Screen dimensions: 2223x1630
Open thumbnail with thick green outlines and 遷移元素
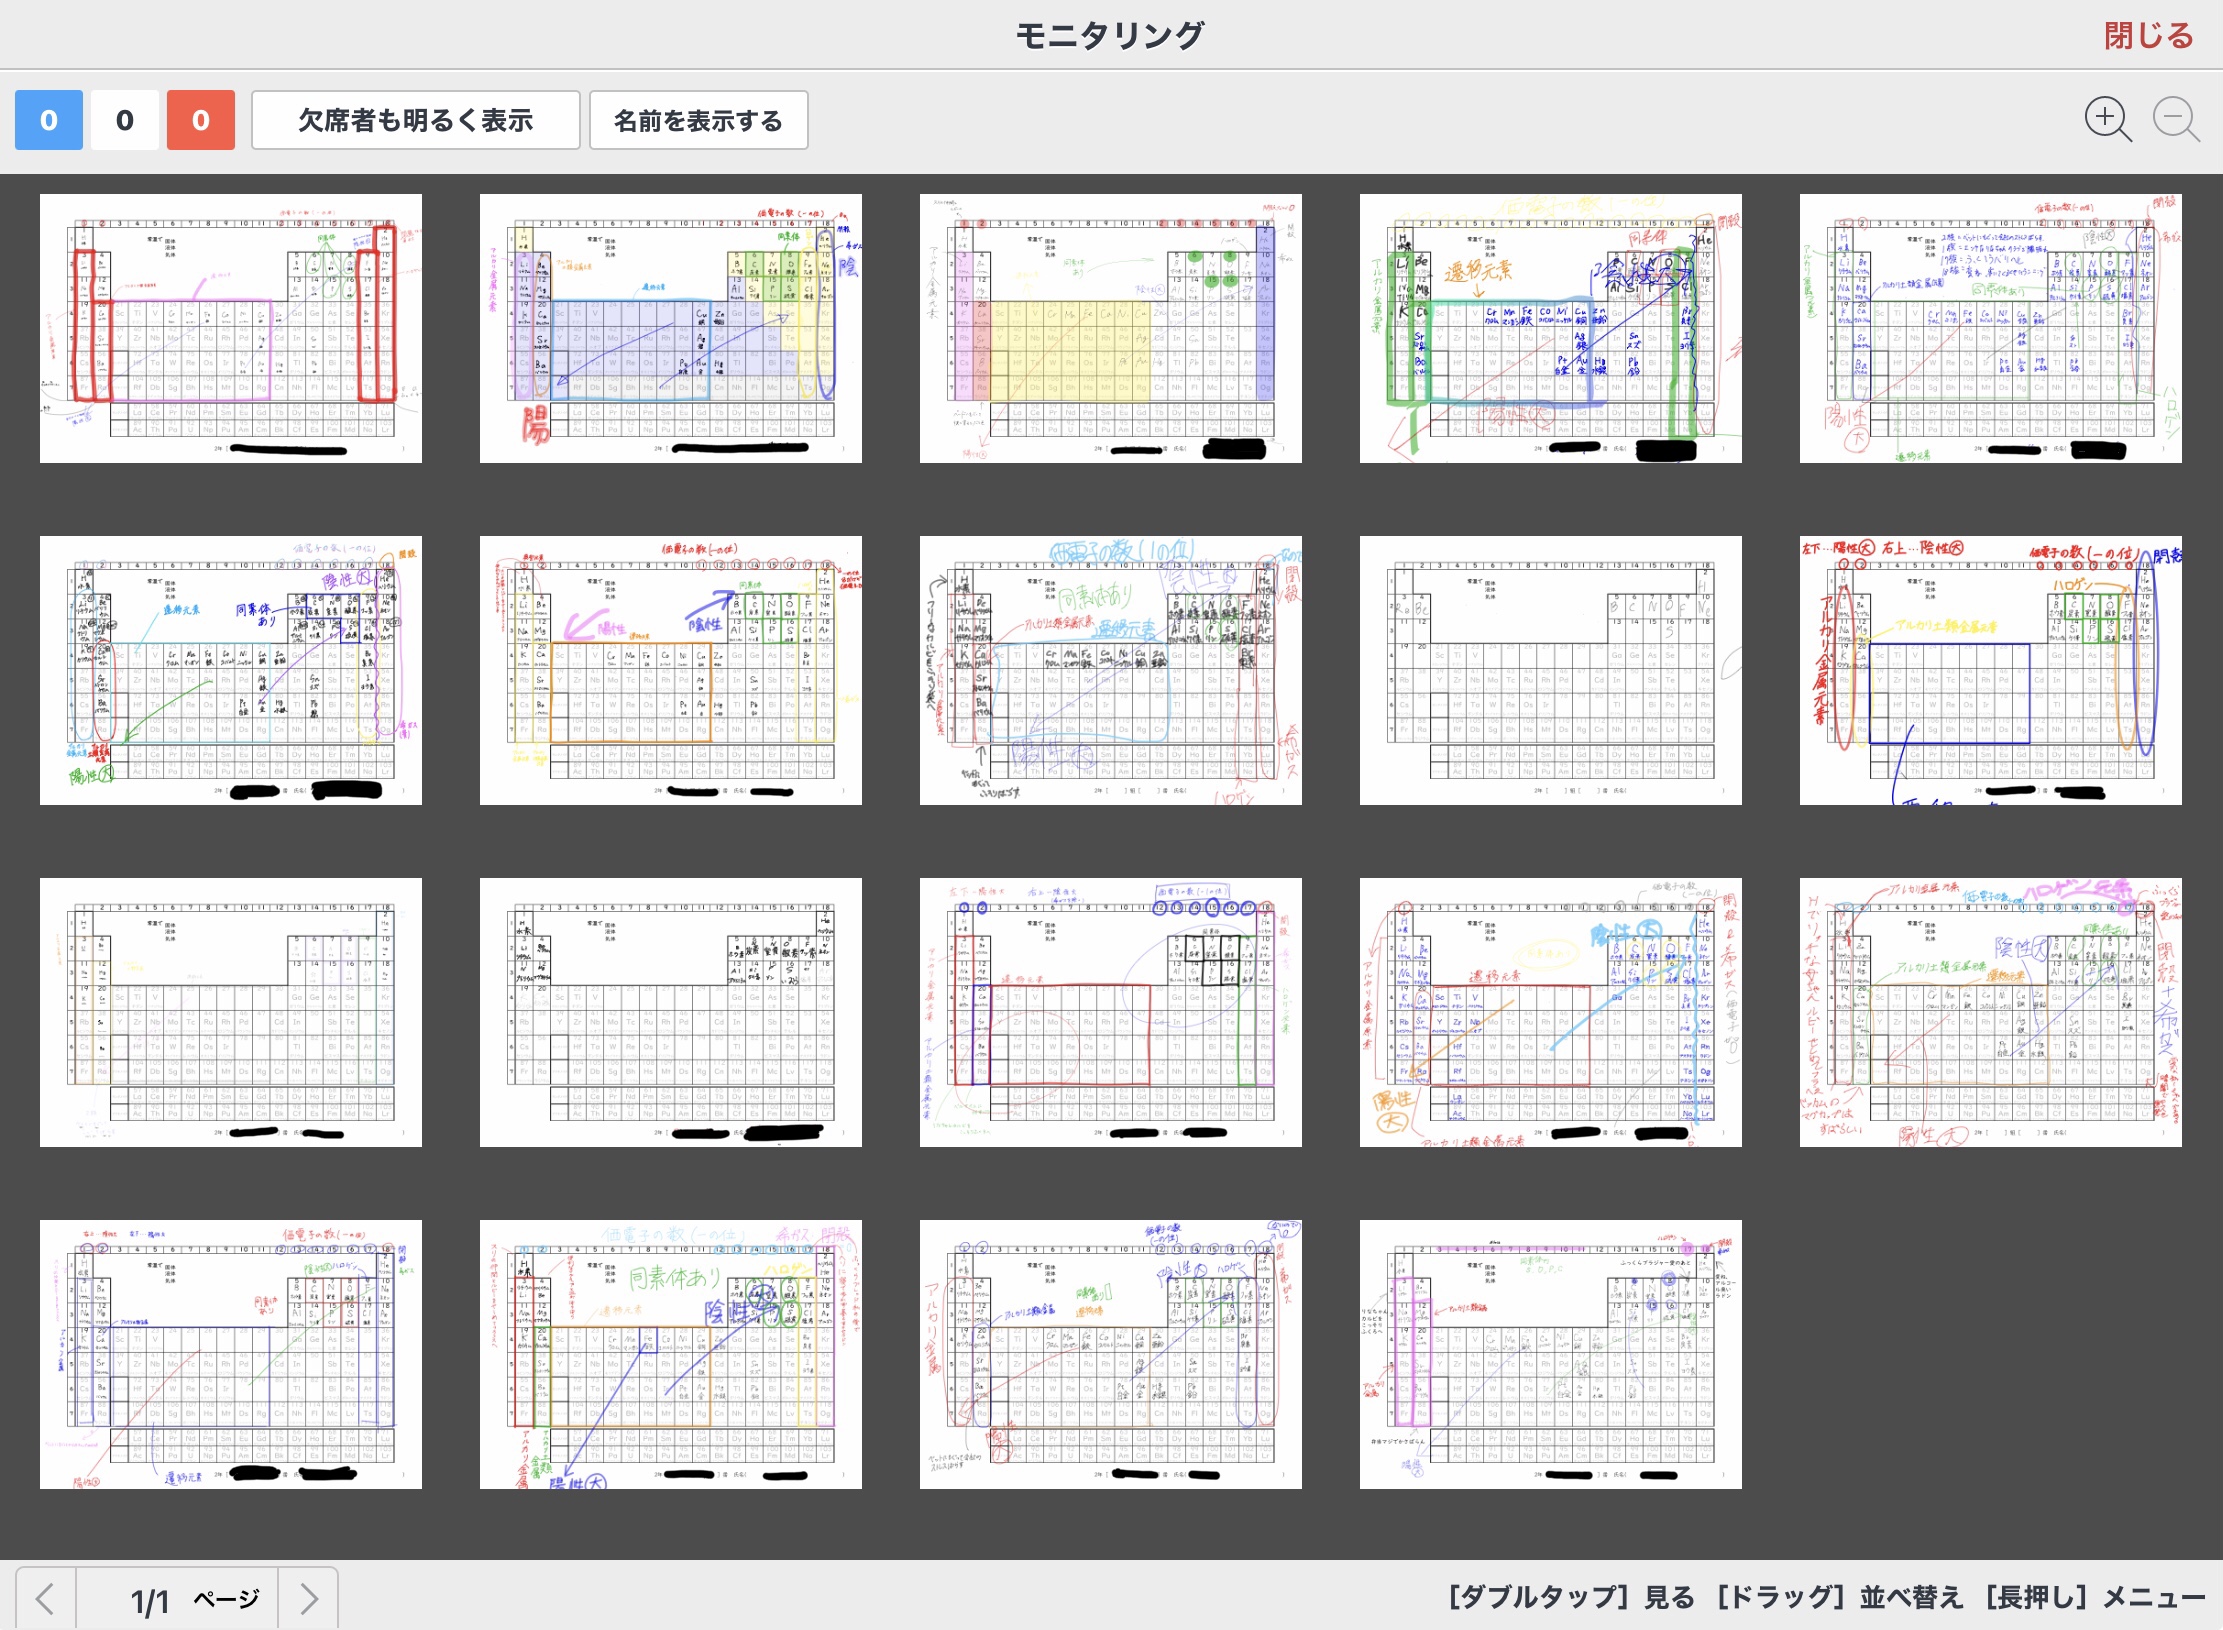coord(1550,328)
